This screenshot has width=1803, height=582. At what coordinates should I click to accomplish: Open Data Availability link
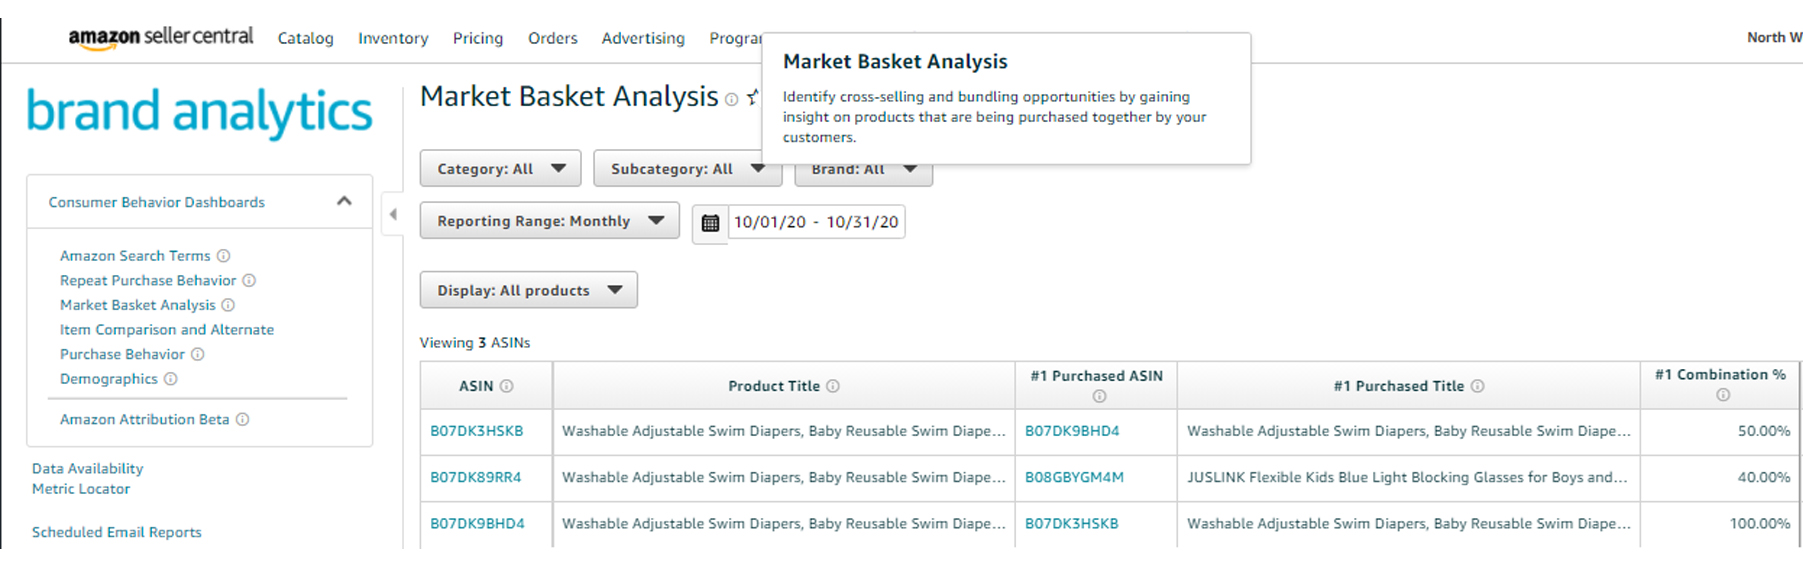pos(87,468)
